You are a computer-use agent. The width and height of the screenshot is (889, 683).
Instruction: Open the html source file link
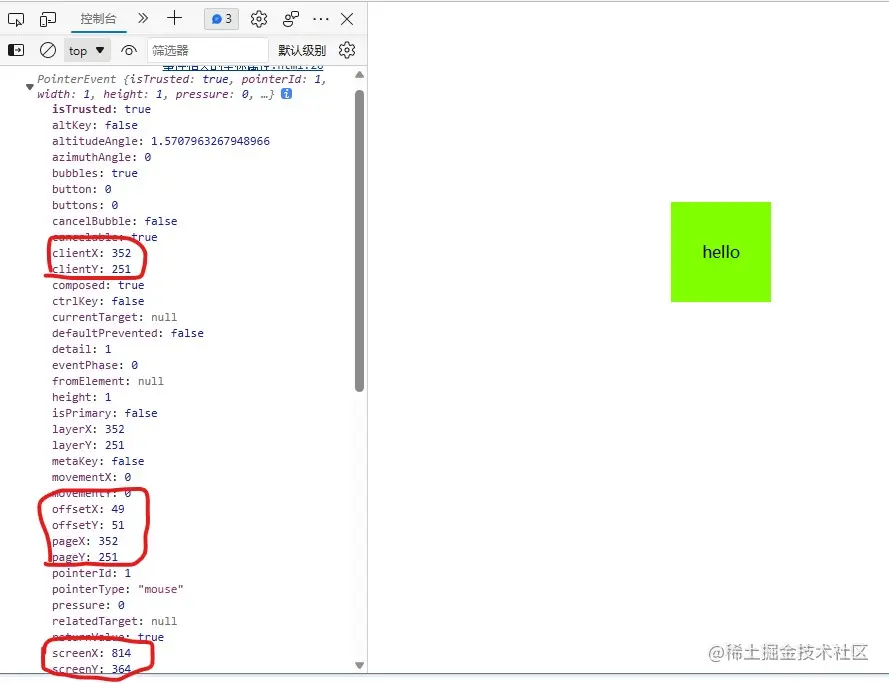point(243,67)
